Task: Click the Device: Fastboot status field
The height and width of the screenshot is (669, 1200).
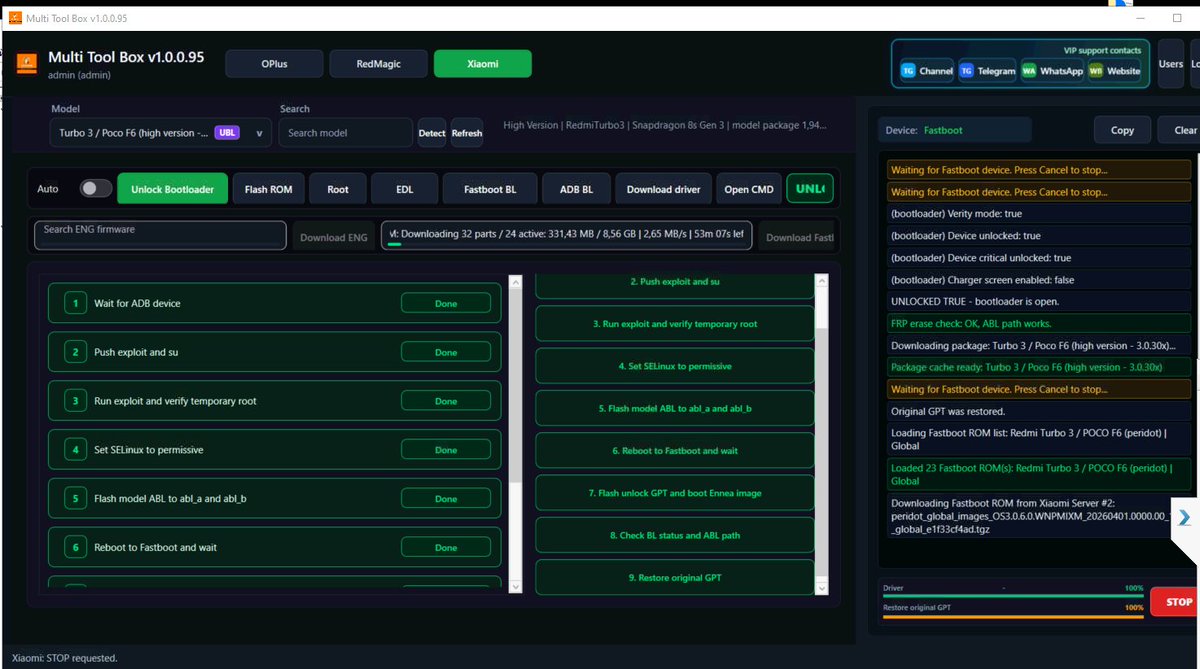Action: coord(955,130)
